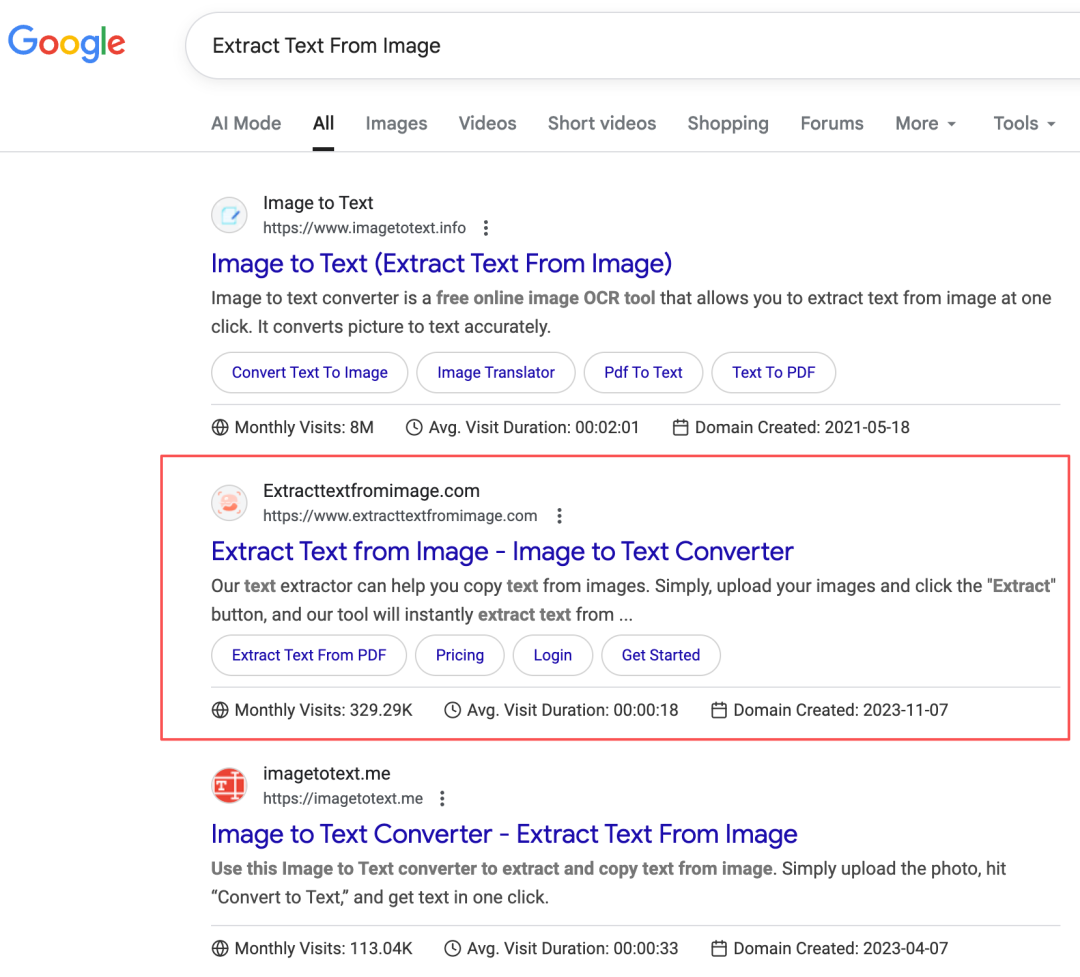Open 'Extract Text from Image - Image to Text Converter' result
1080x977 pixels.
point(502,551)
